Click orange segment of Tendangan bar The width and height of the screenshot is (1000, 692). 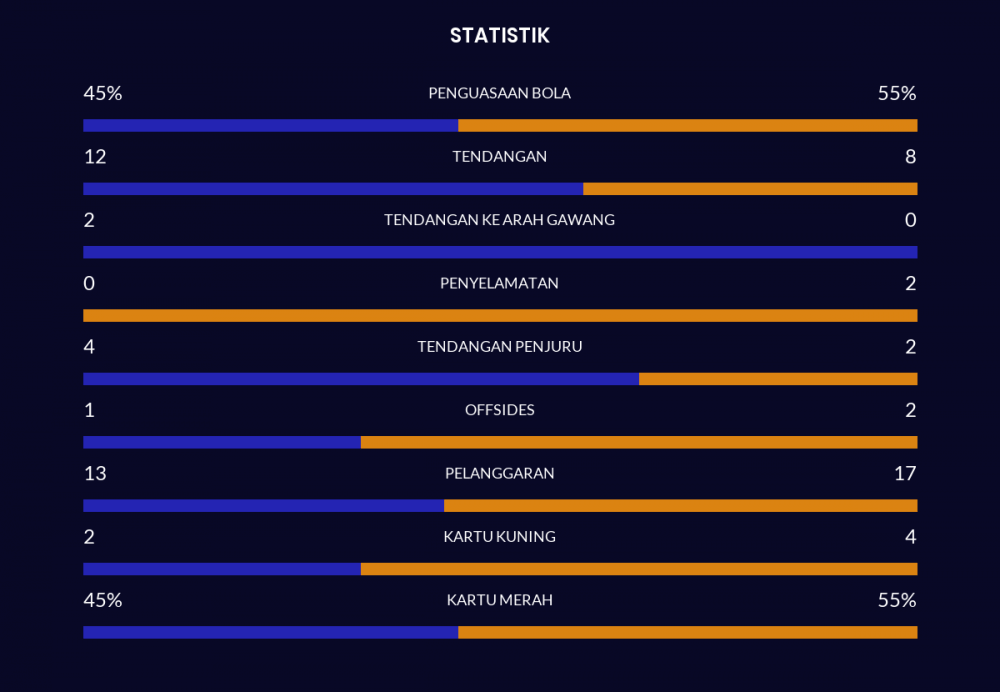(750, 189)
